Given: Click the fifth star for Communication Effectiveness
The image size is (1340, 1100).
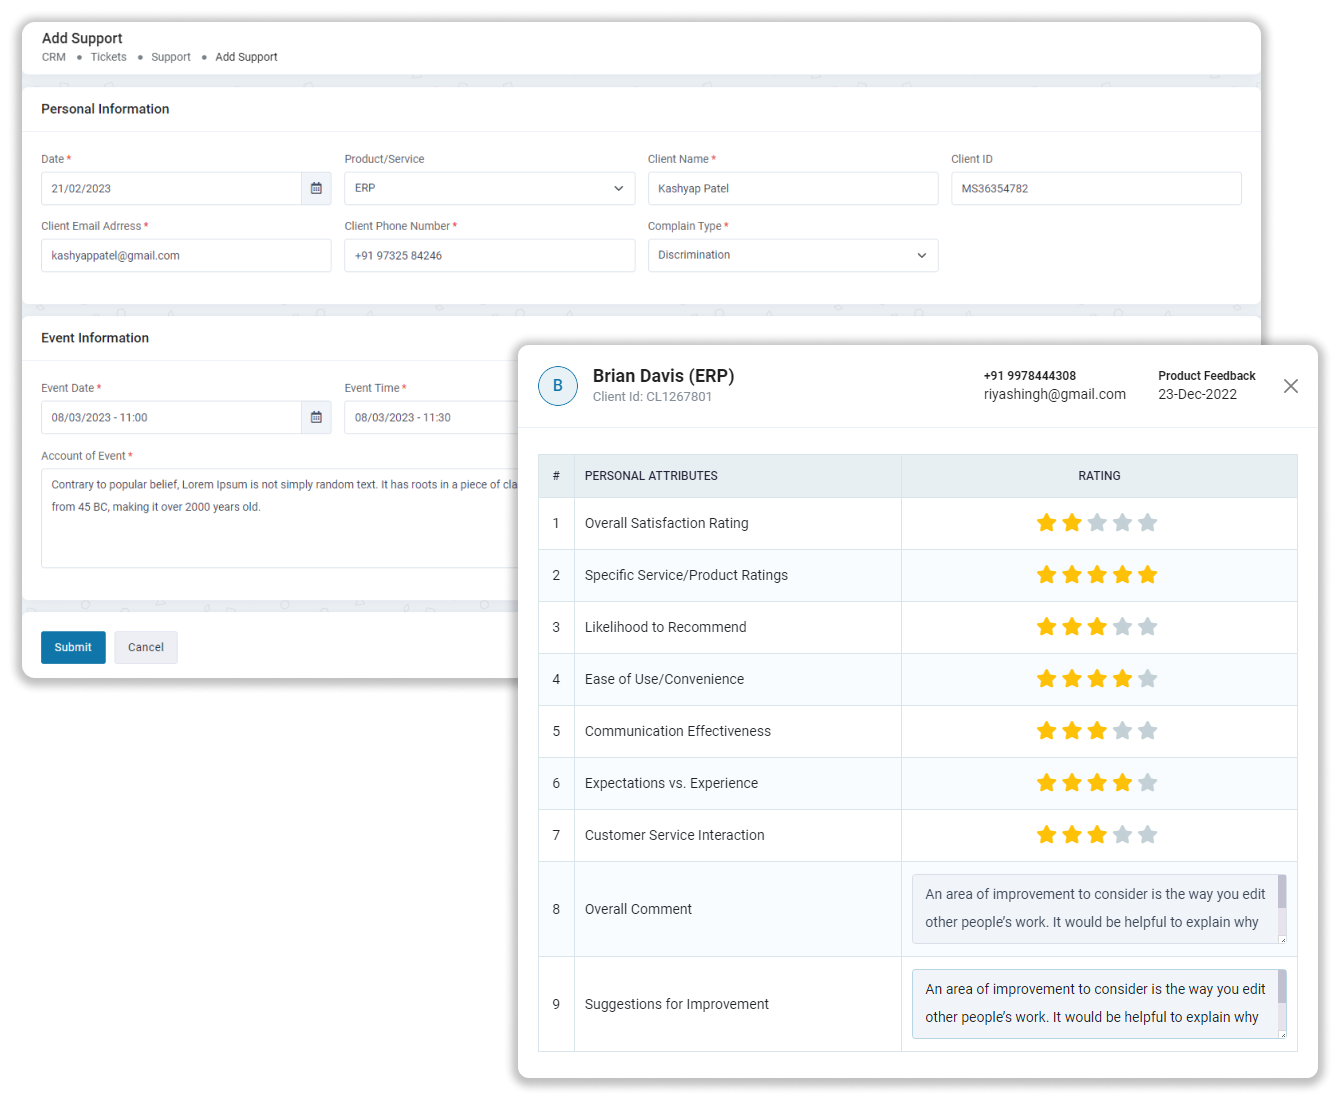Looking at the screenshot, I should [1148, 731].
